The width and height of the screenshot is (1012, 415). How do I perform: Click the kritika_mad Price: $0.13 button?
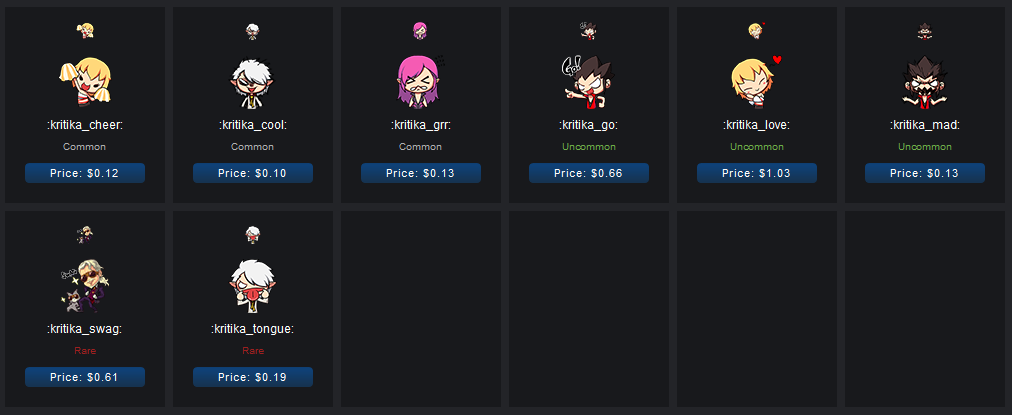924,173
